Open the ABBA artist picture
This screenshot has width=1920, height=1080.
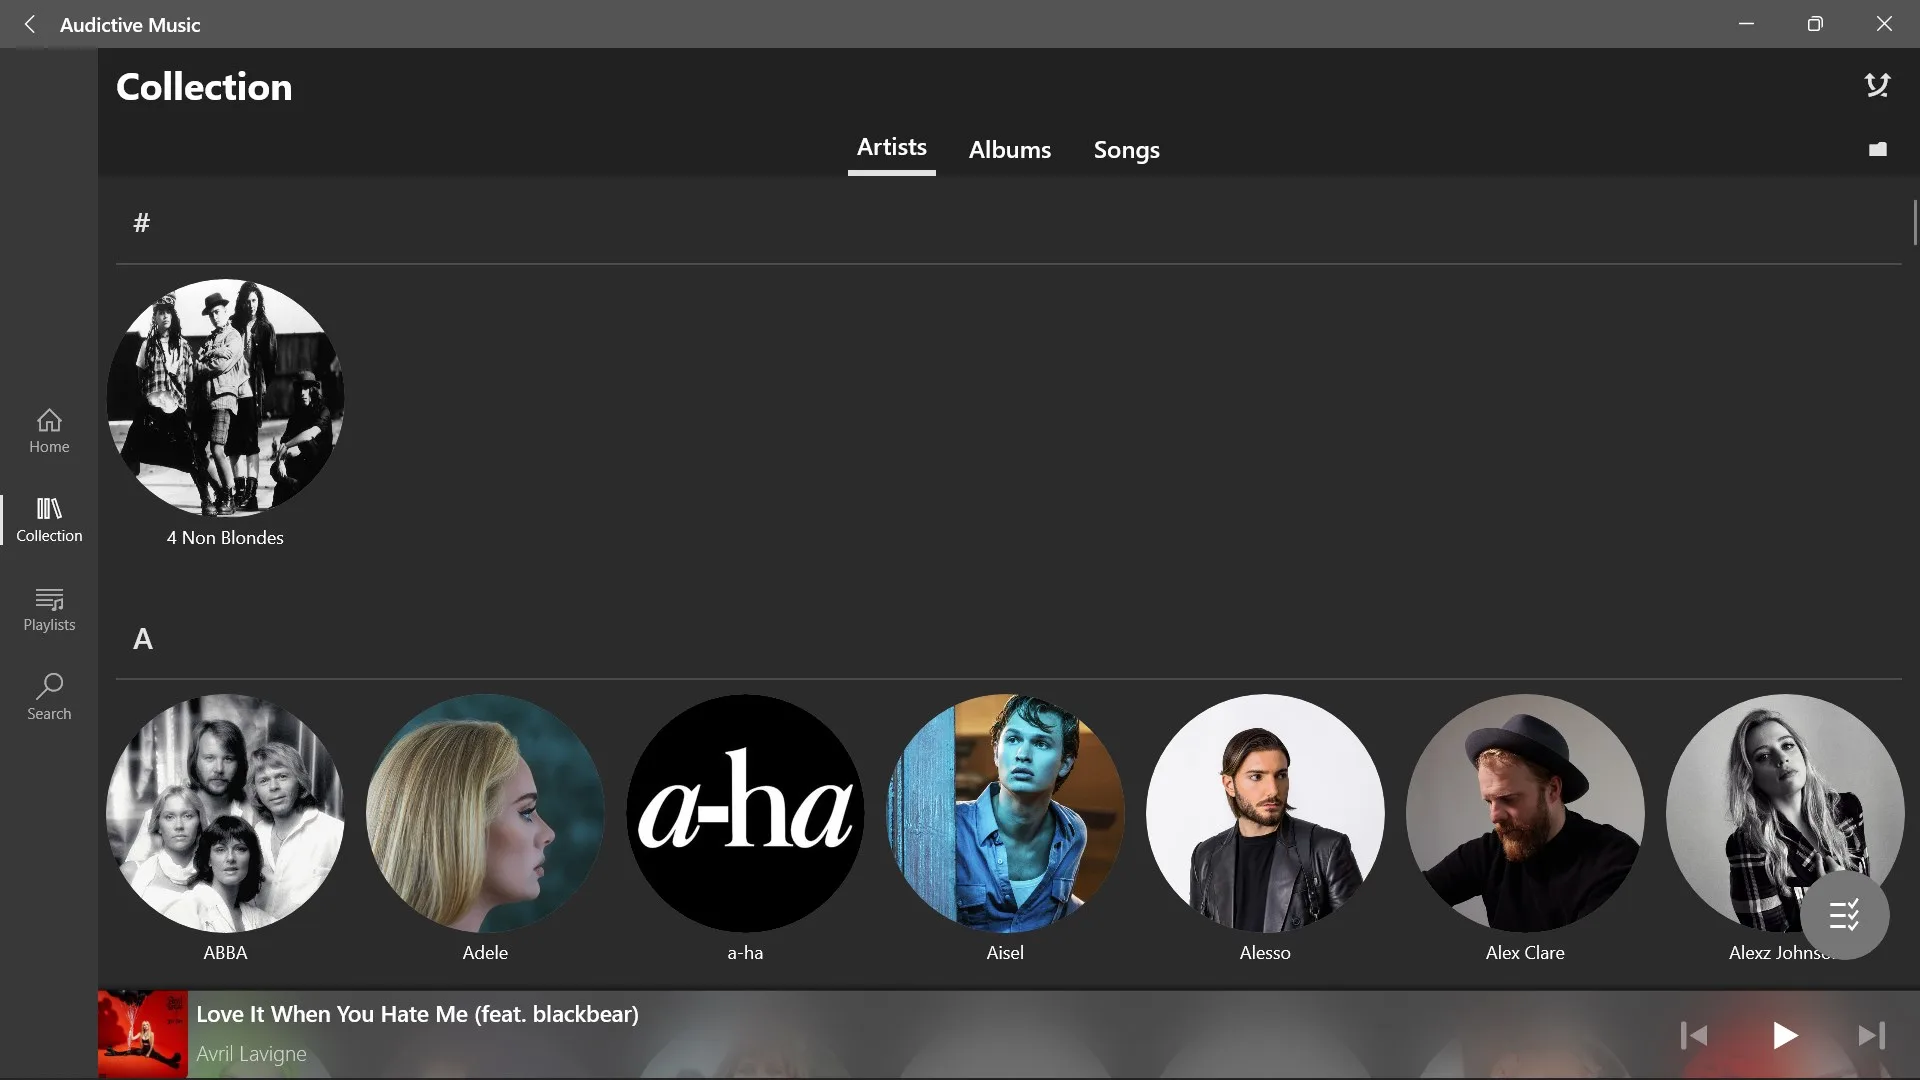[225, 813]
